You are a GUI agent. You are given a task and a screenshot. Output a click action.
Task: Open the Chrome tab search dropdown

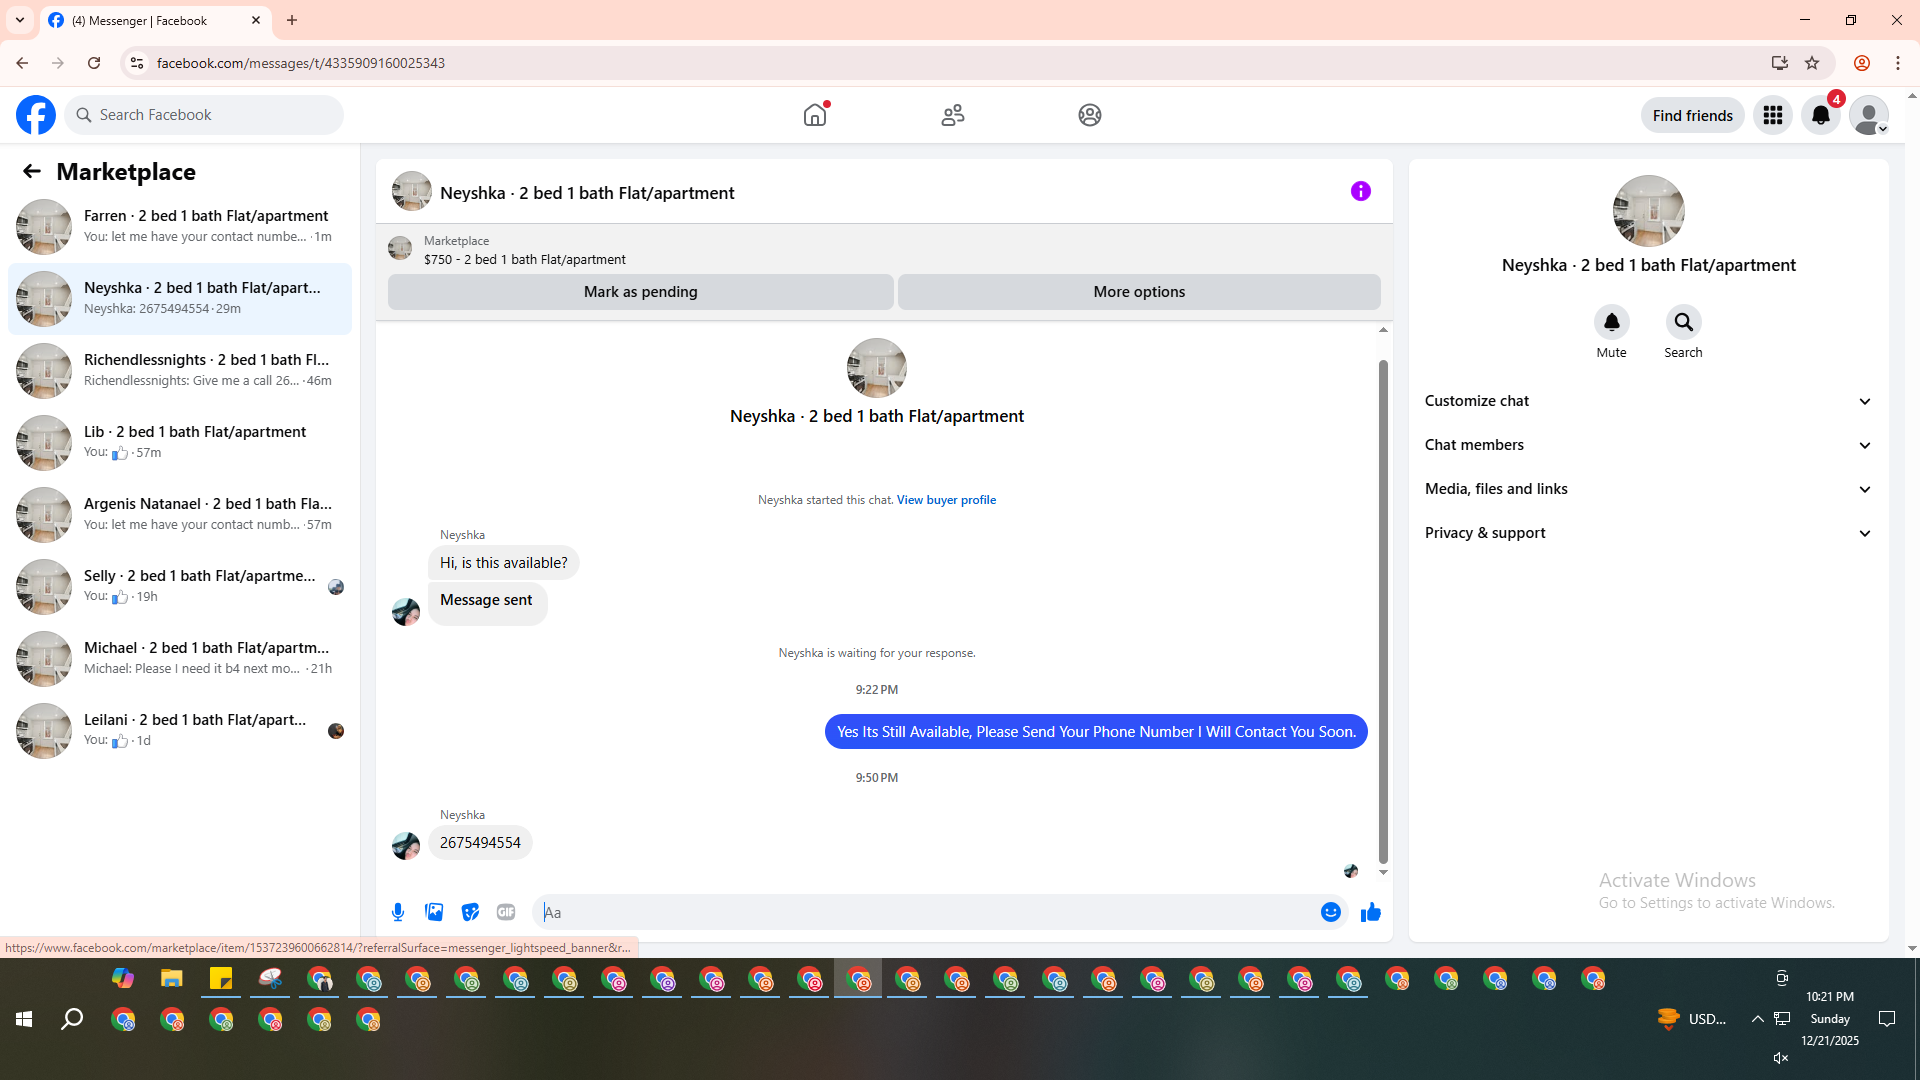tap(20, 20)
